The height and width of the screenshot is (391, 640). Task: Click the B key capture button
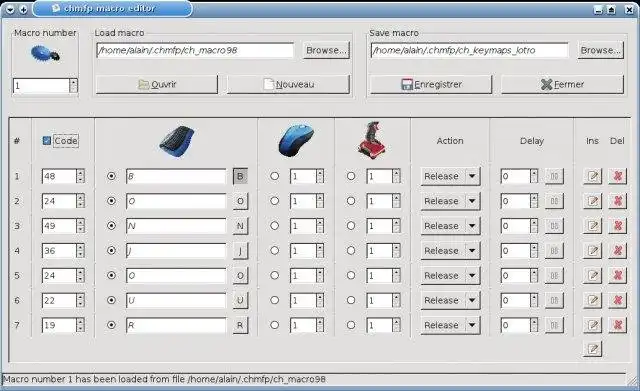point(240,176)
